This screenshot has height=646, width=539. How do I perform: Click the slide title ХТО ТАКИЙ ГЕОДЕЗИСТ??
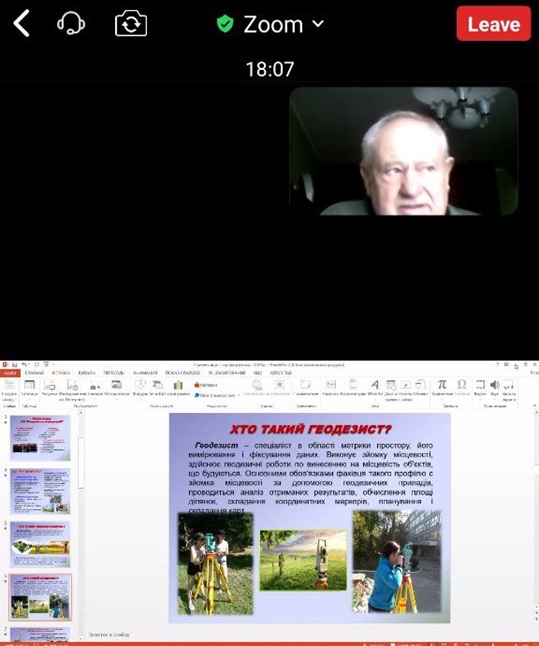(x=310, y=429)
